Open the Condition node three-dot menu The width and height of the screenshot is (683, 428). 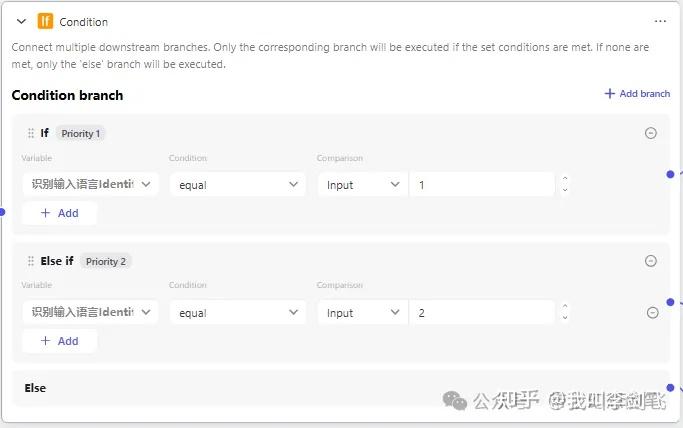click(x=660, y=21)
